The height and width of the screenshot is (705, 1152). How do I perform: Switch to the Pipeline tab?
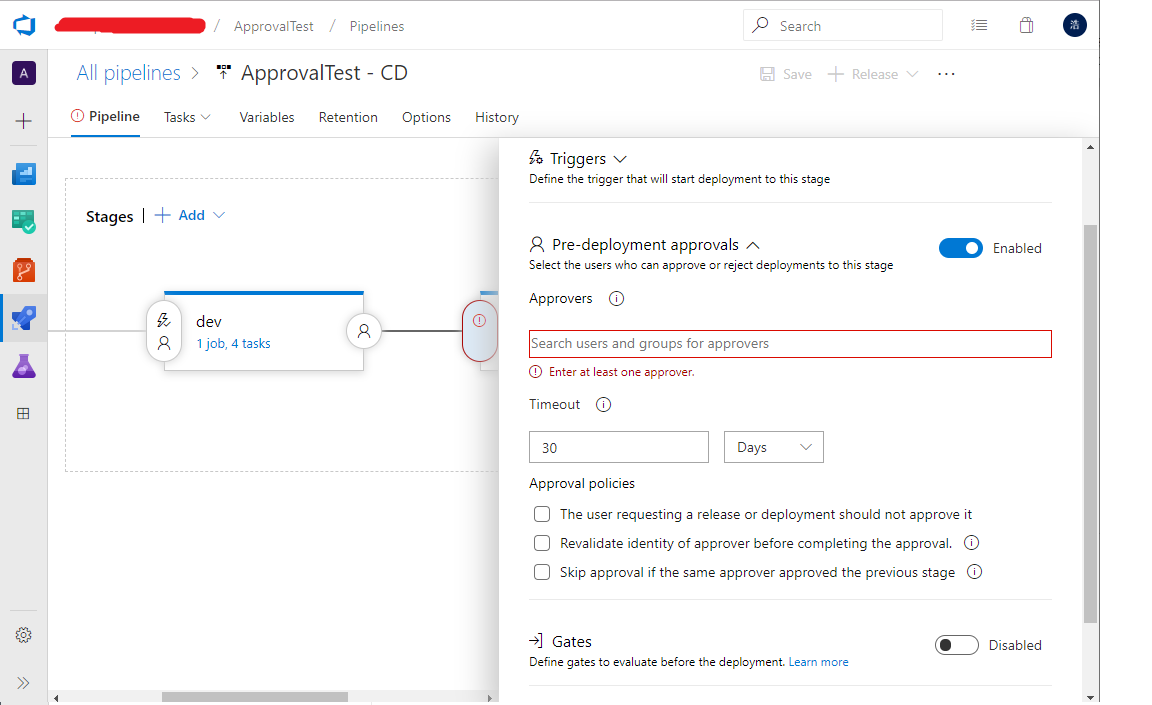[x=105, y=117]
